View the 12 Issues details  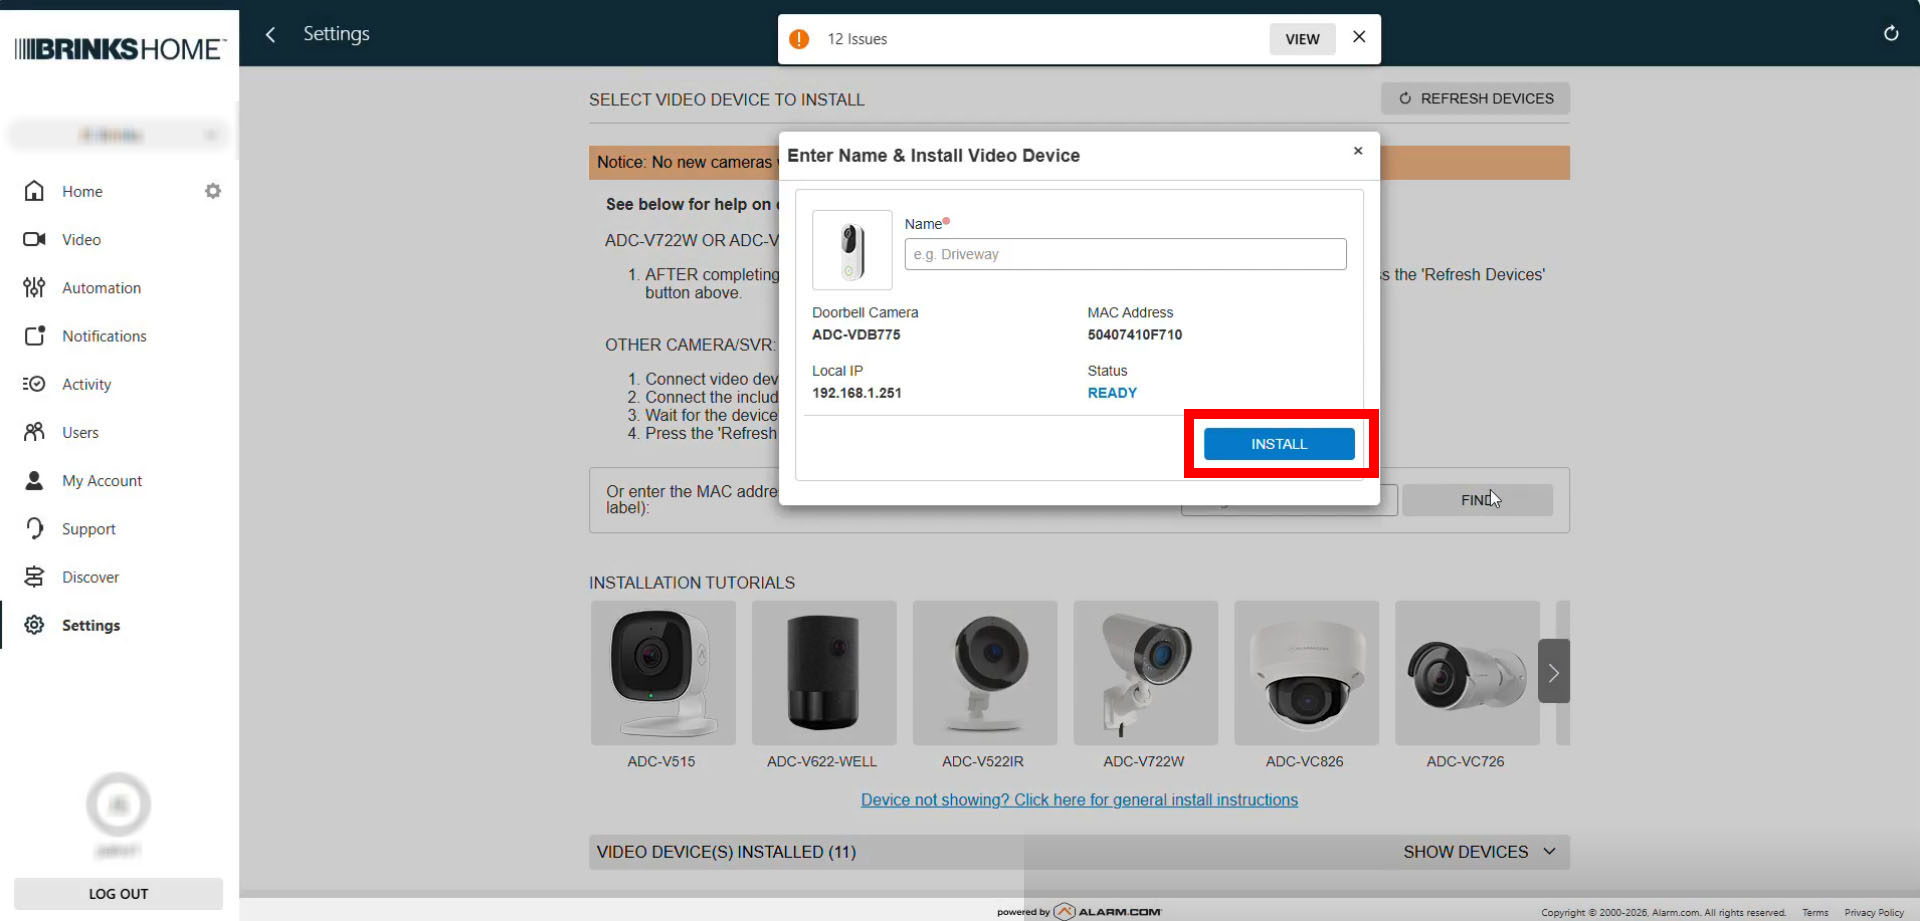(1302, 39)
